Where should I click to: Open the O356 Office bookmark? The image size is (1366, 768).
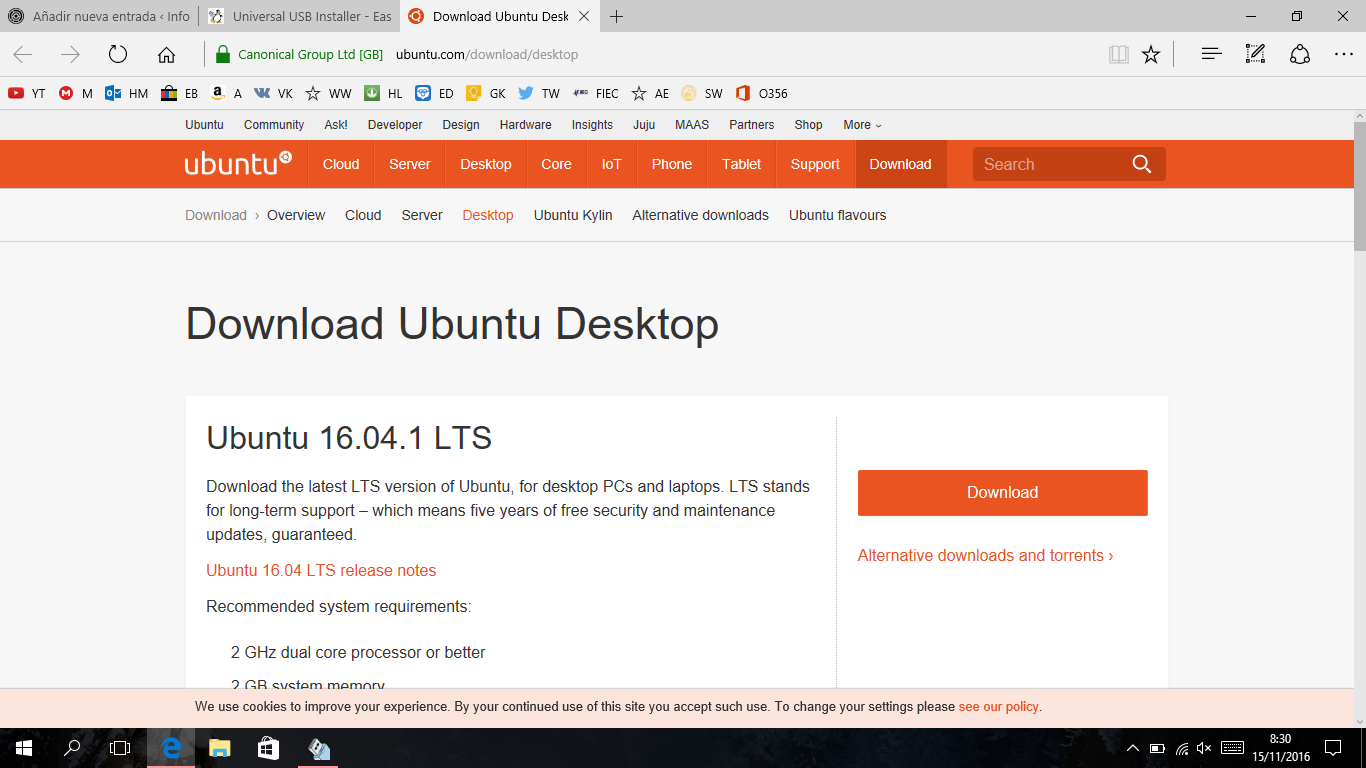[761, 93]
